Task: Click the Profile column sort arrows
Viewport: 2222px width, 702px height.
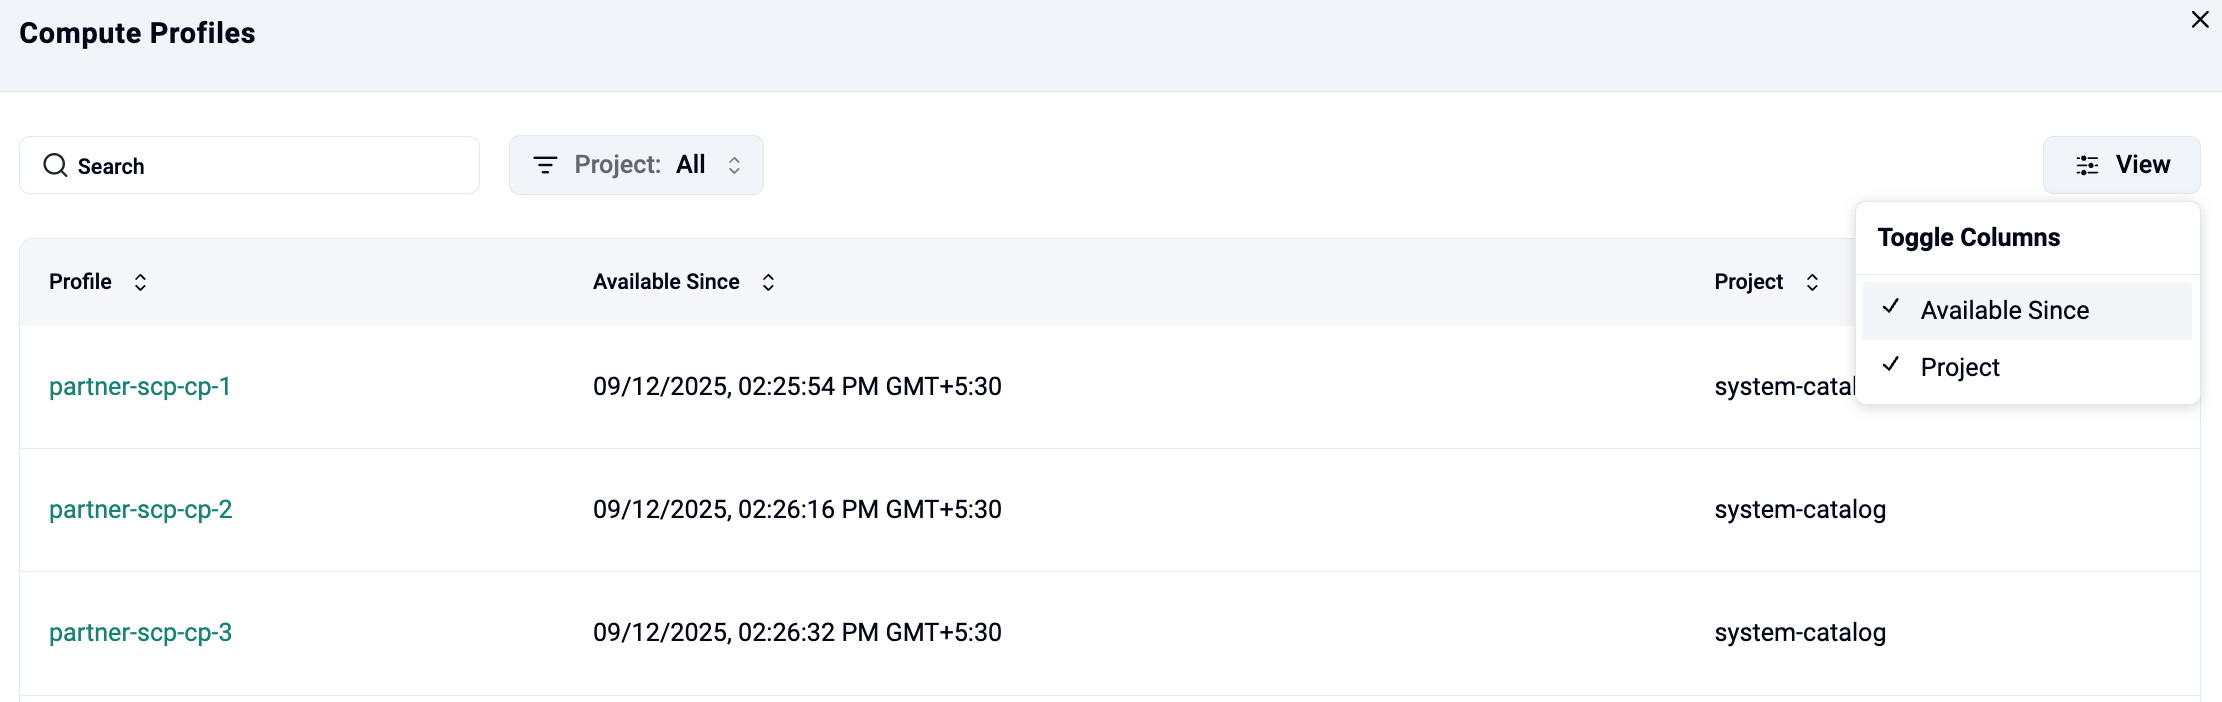Action: 140,282
